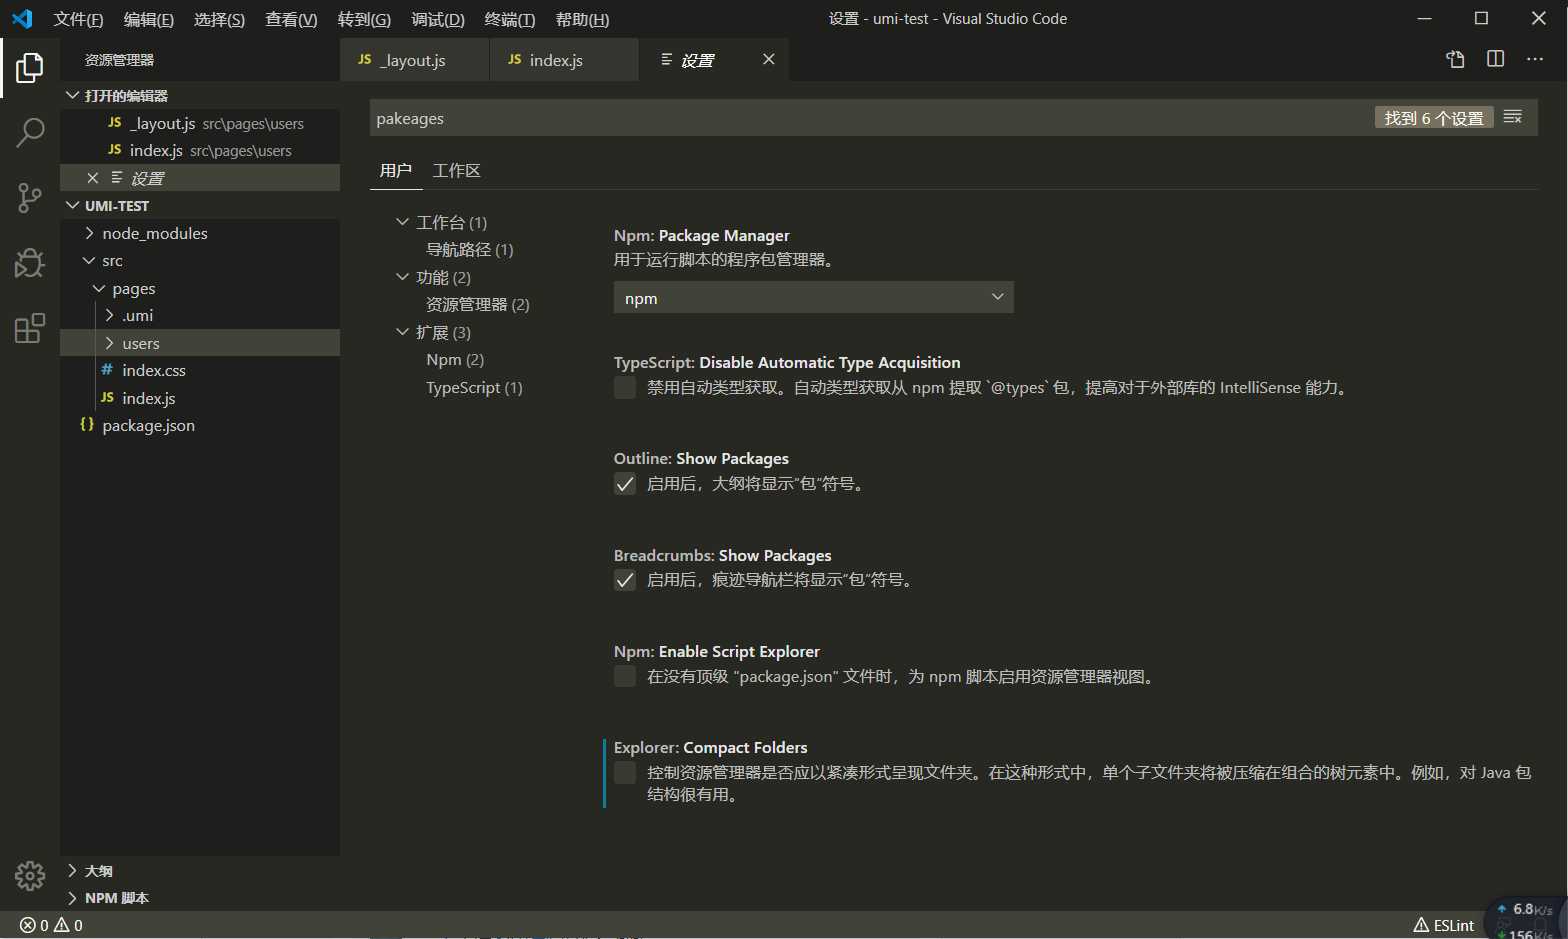Select _layout.js in open editors list
This screenshot has height=939, width=1568.
[200, 124]
